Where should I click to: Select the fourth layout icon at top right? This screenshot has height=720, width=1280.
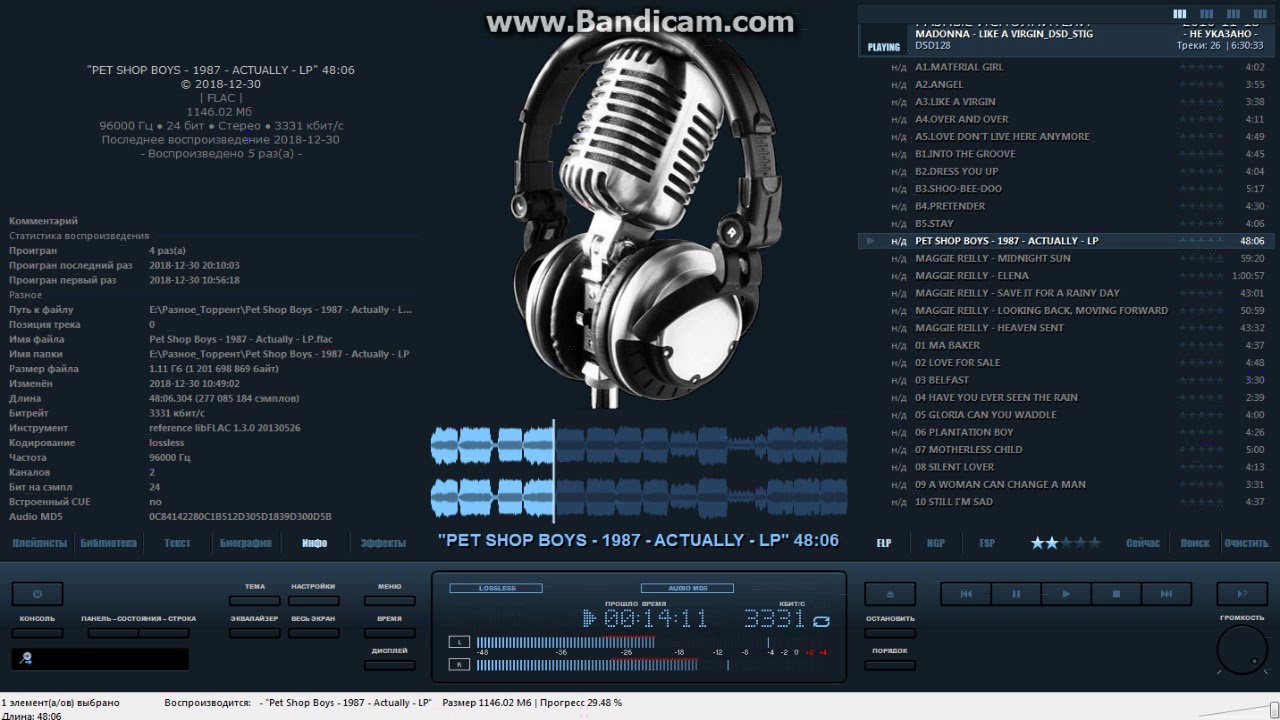(1258, 14)
